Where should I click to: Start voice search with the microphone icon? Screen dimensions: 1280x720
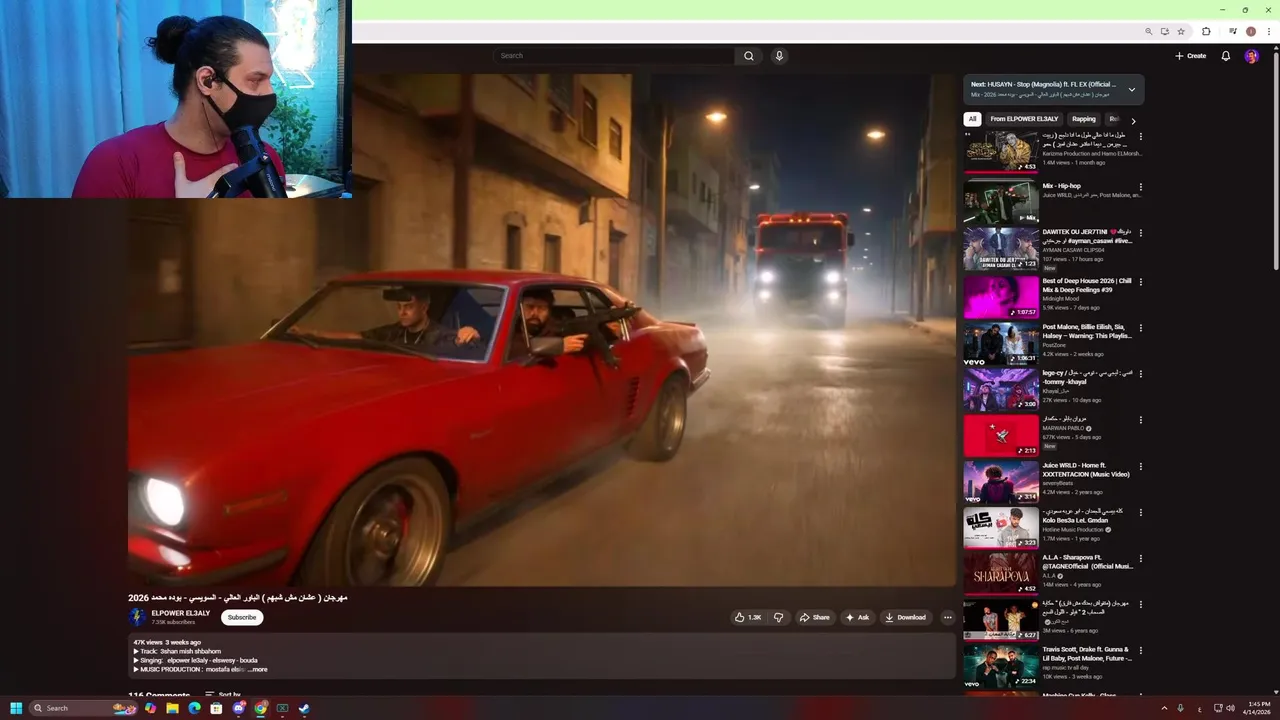(779, 56)
